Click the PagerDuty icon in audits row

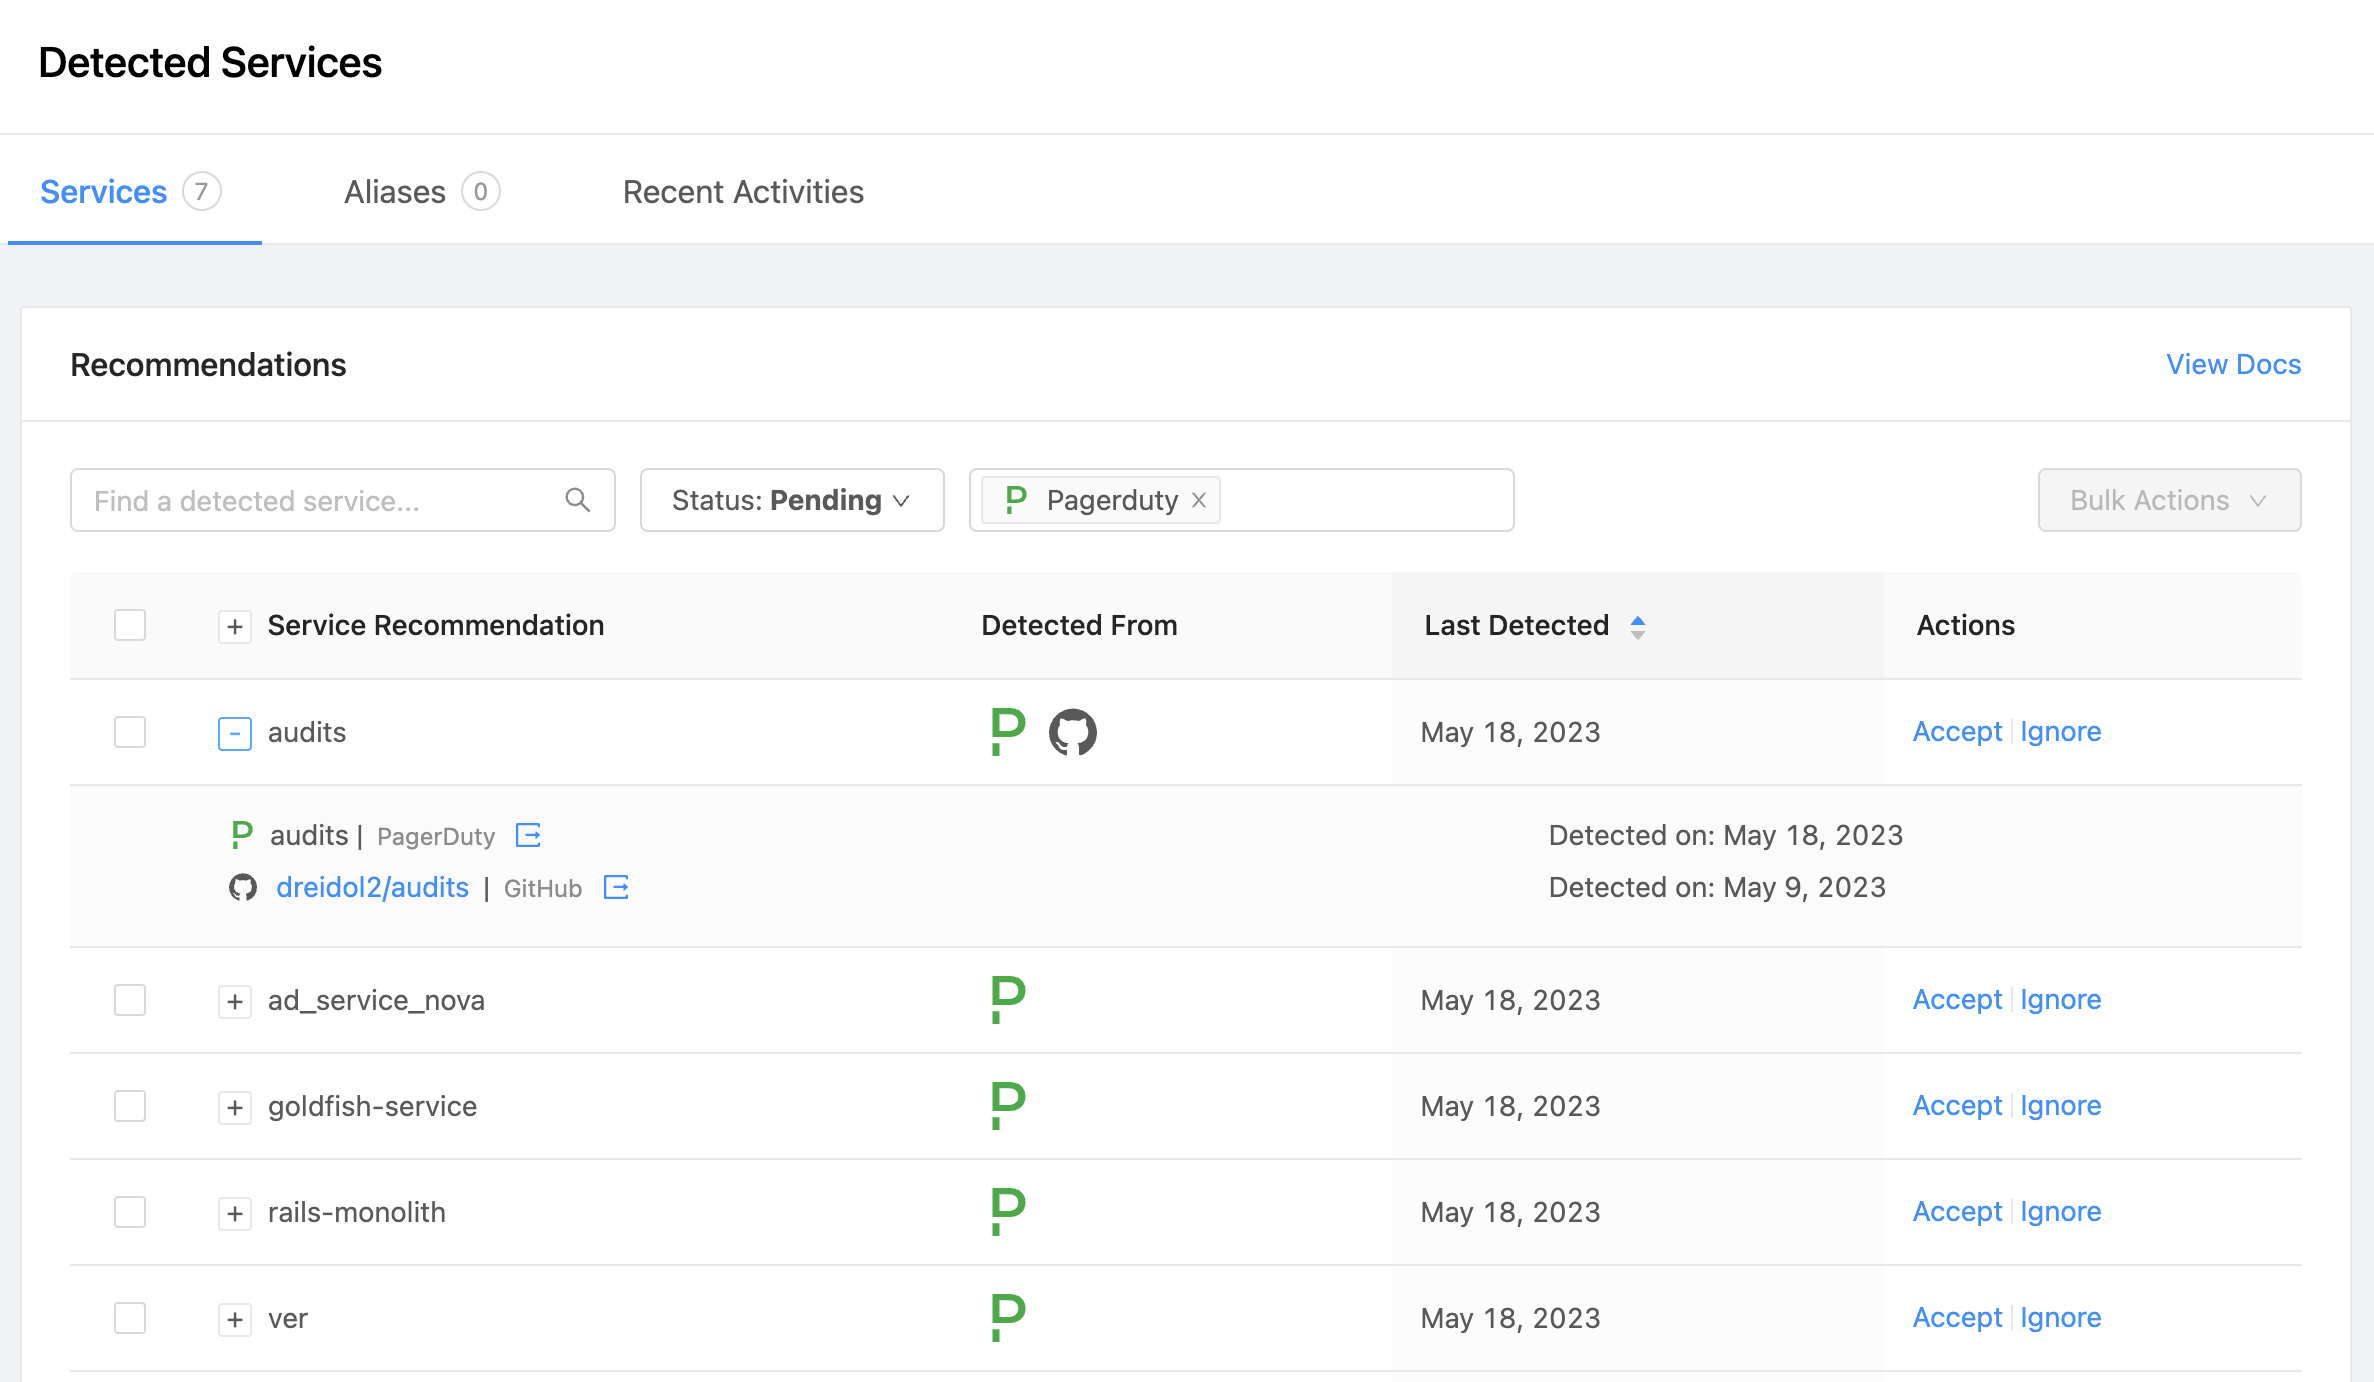[x=1007, y=732]
